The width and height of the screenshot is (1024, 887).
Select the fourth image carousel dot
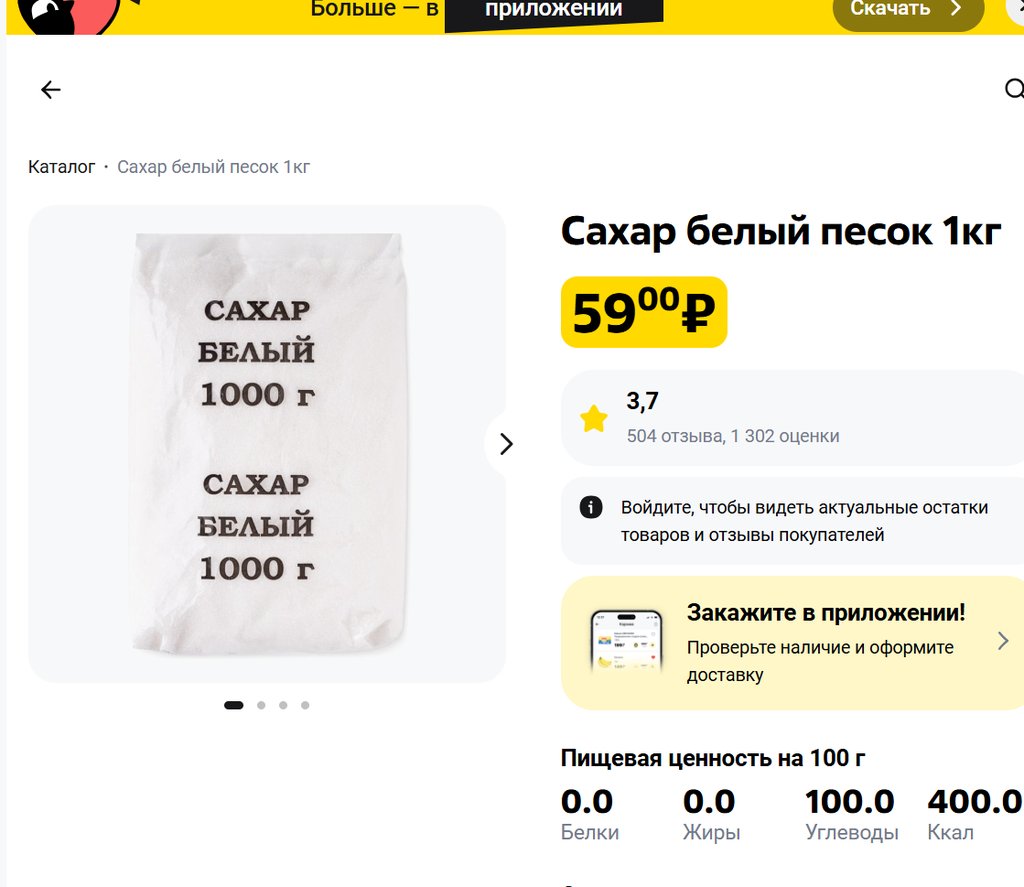[305, 705]
